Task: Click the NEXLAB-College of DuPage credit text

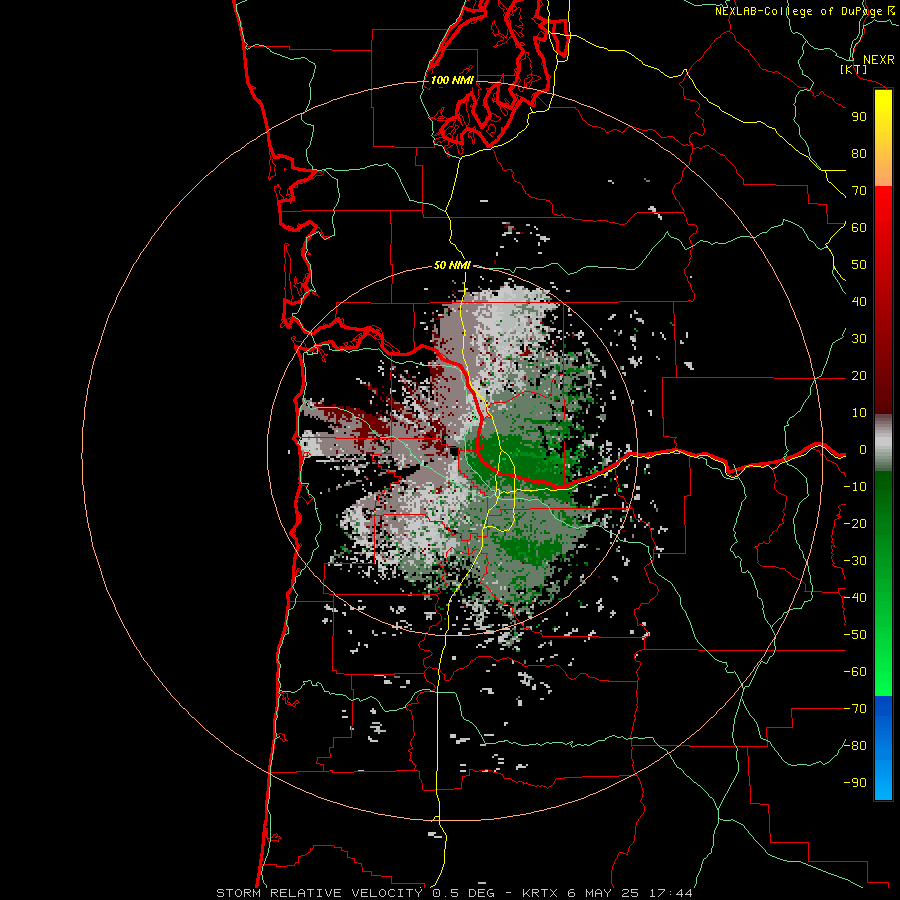Action: (x=798, y=11)
